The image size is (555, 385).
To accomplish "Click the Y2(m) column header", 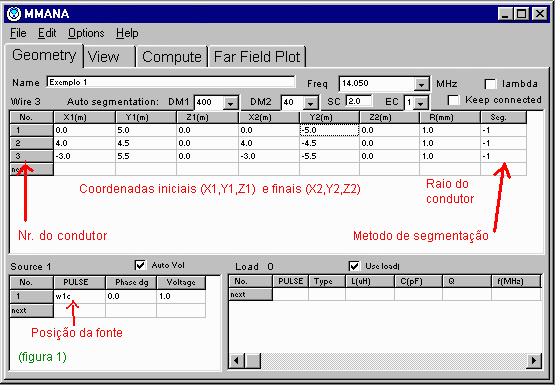I will tap(330, 117).
